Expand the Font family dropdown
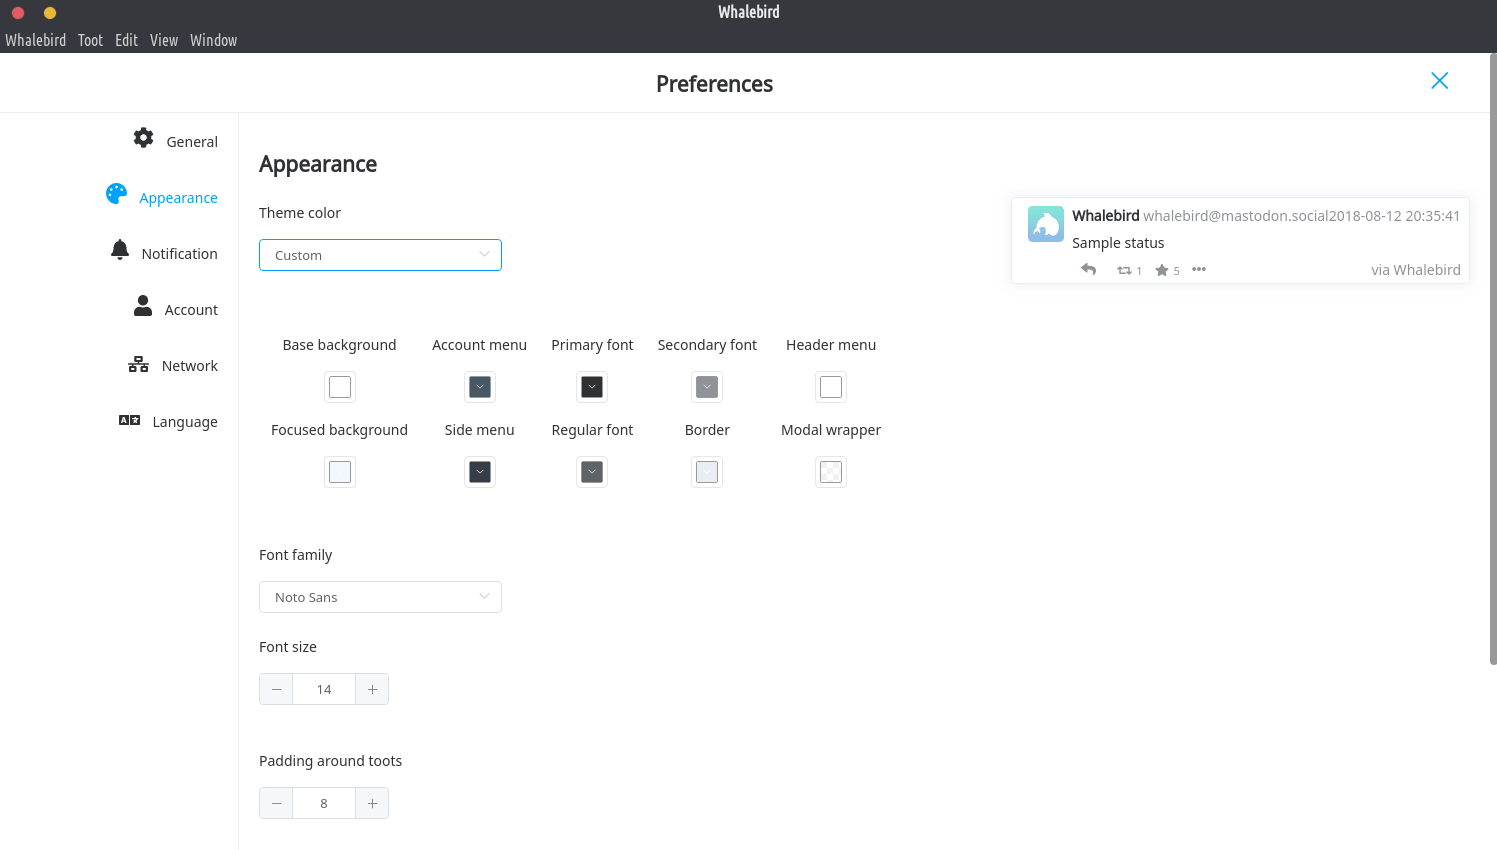The width and height of the screenshot is (1497, 850). point(380,597)
